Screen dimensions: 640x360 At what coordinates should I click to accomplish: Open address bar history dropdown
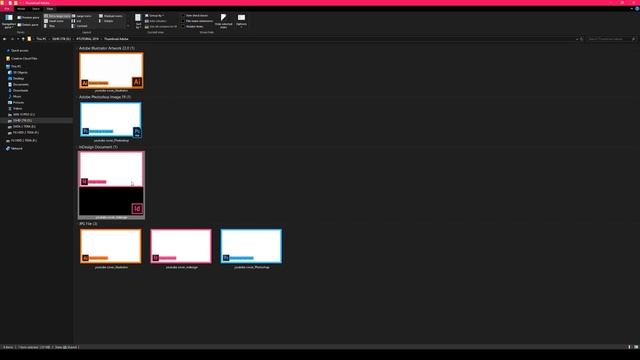577,39
